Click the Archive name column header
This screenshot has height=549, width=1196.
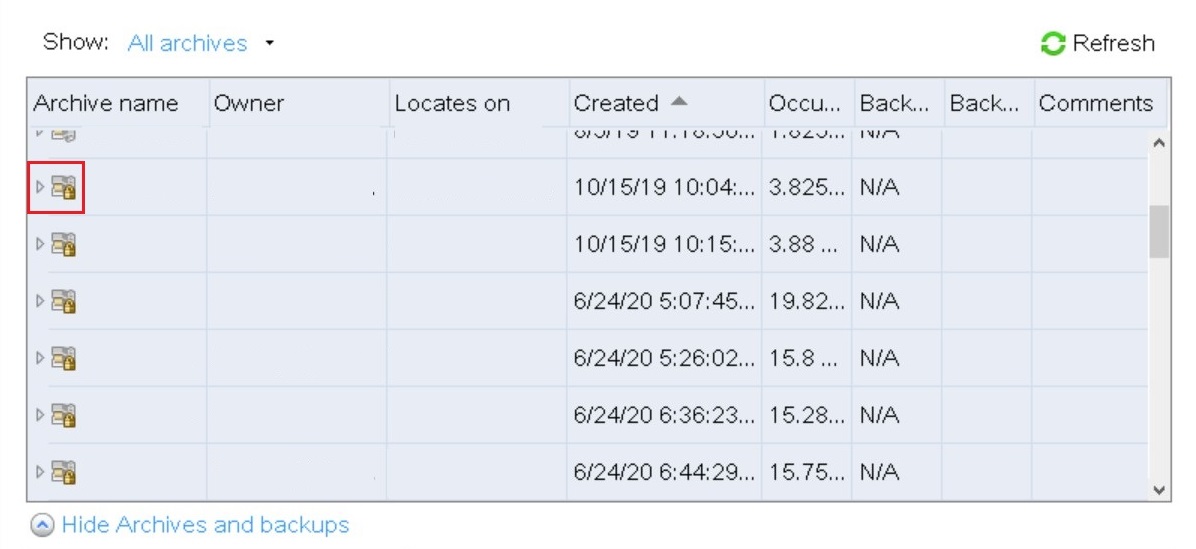[x=106, y=103]
